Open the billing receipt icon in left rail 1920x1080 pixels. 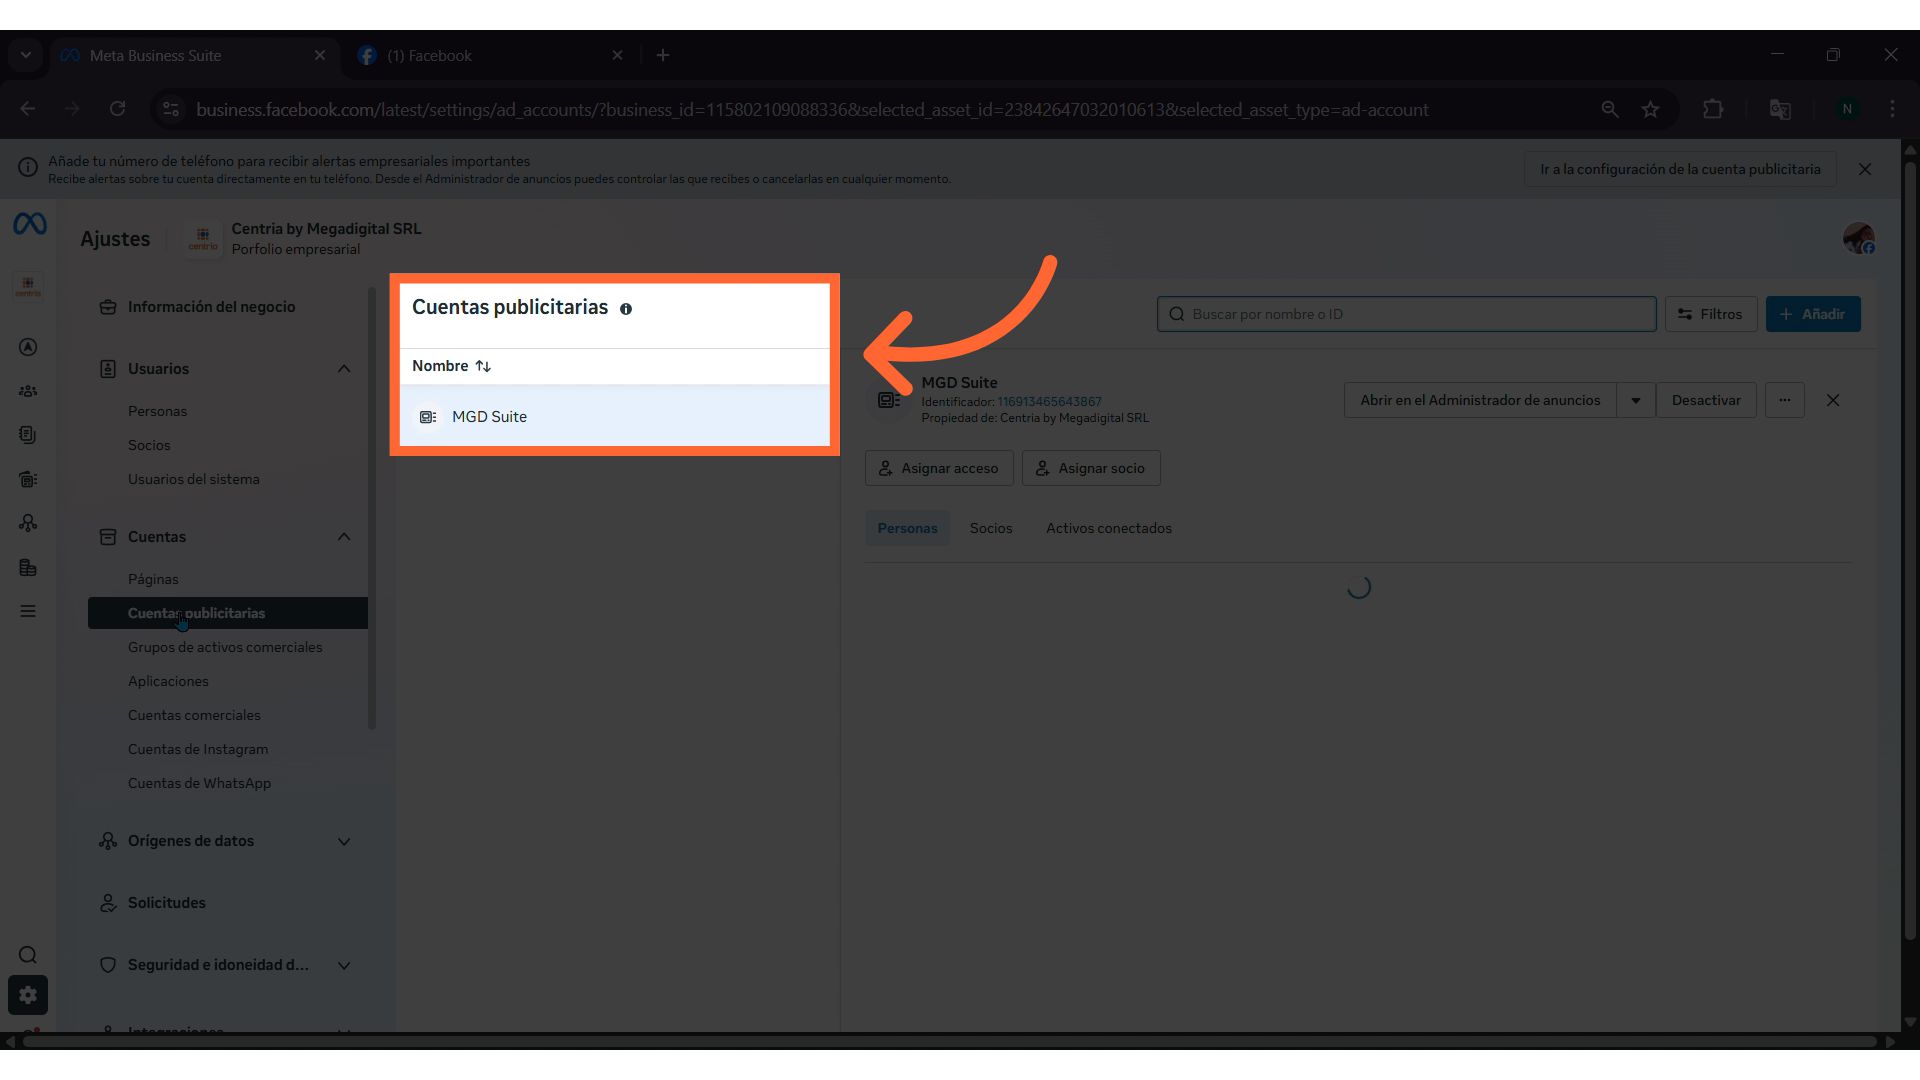click(x=28, y=479)
